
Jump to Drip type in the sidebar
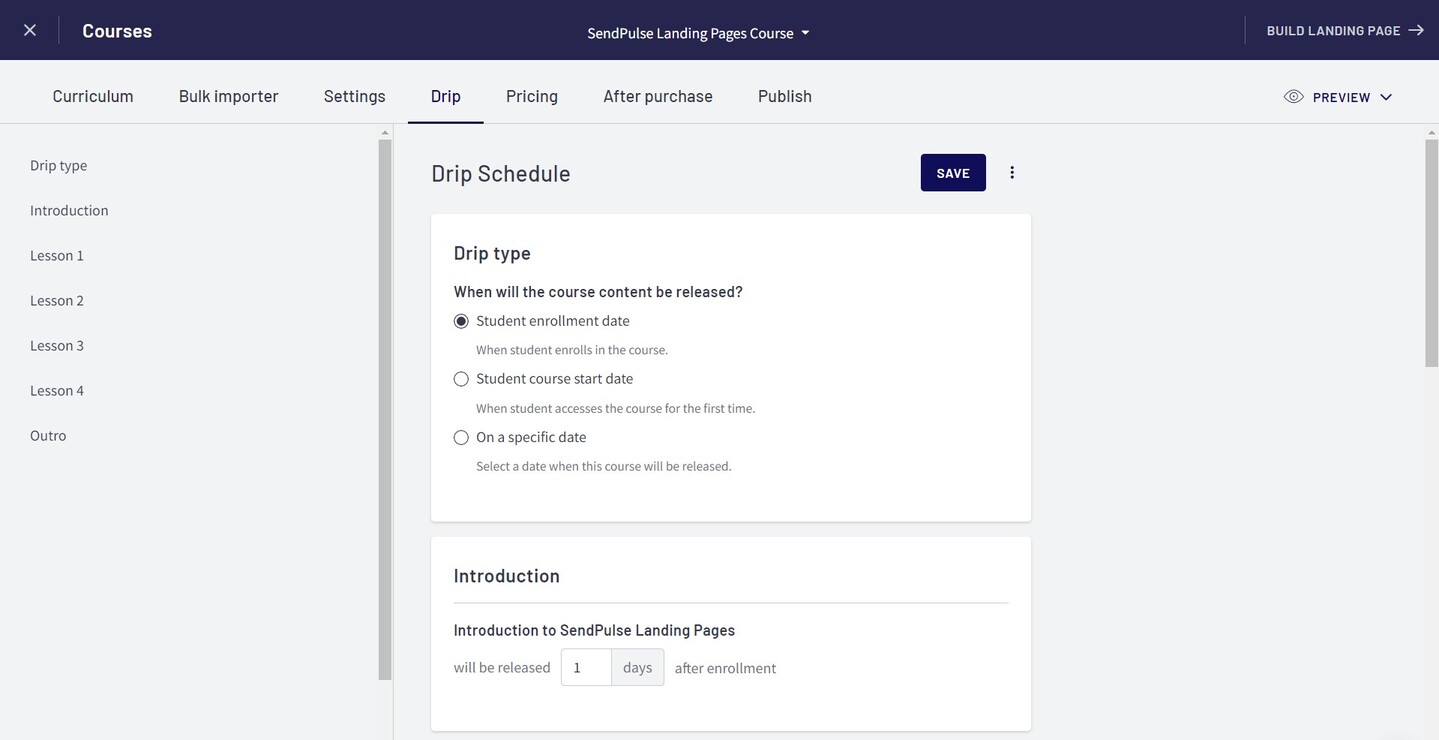click(x=59, y=165)
